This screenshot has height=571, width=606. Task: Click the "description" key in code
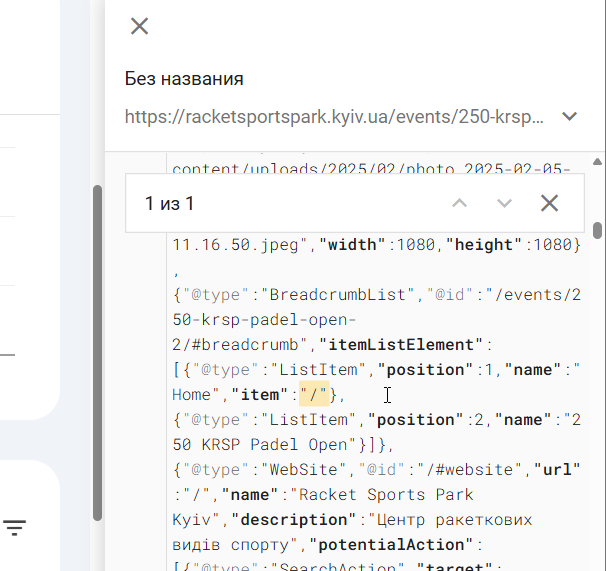(294, 520)
